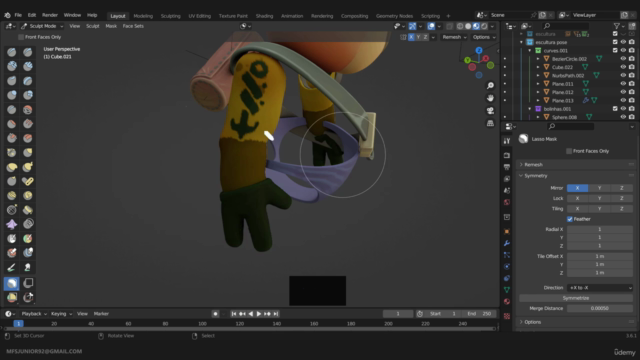
Task: Switch perspective/orthographic grid gizmo icon
Action: click(x=490, y=123)
